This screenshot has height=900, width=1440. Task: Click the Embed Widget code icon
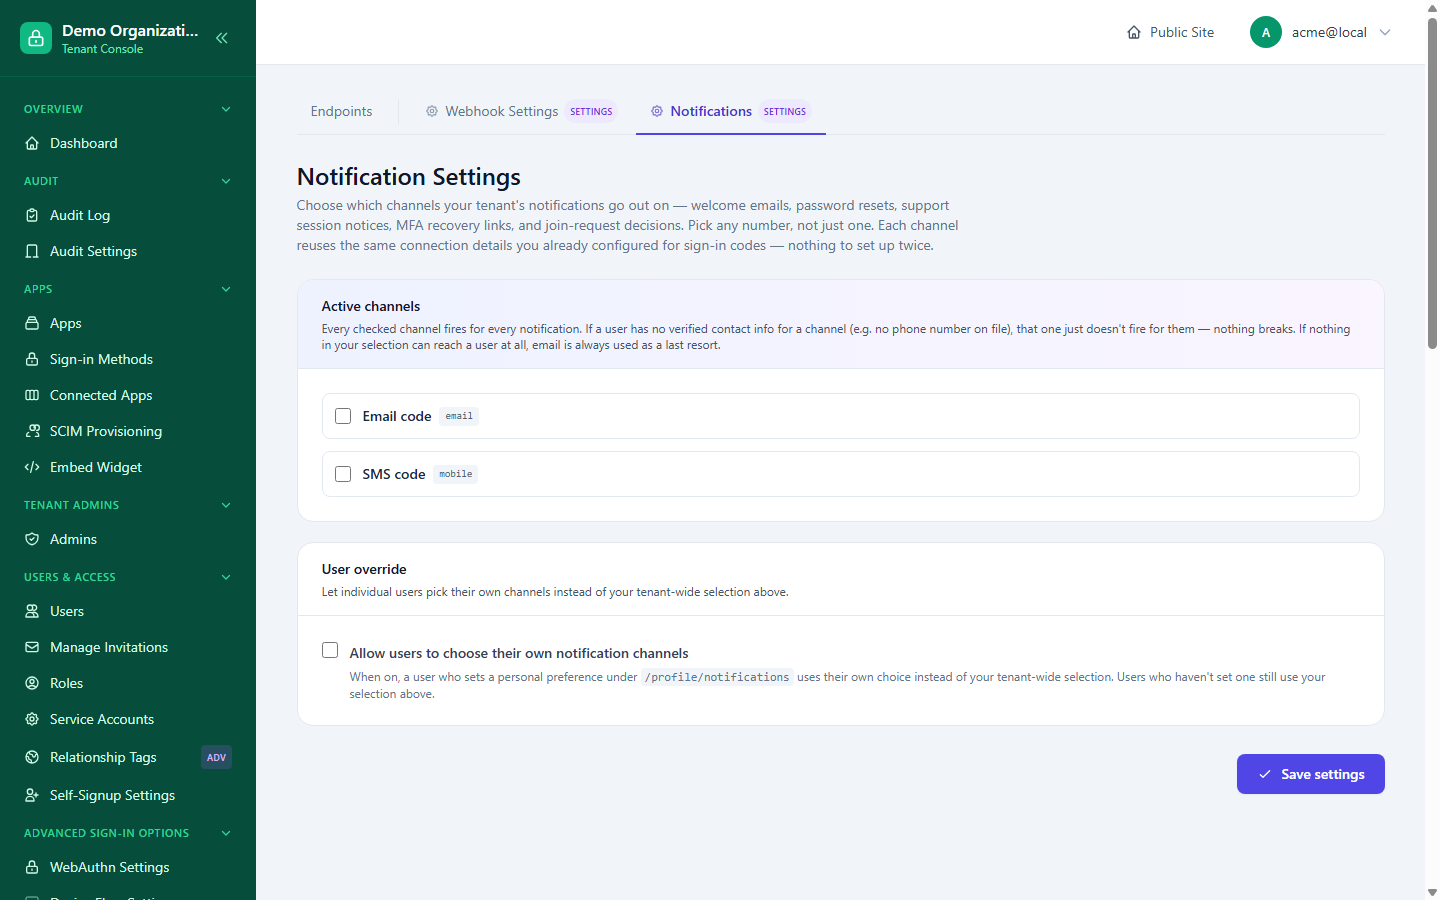point(32,467)
